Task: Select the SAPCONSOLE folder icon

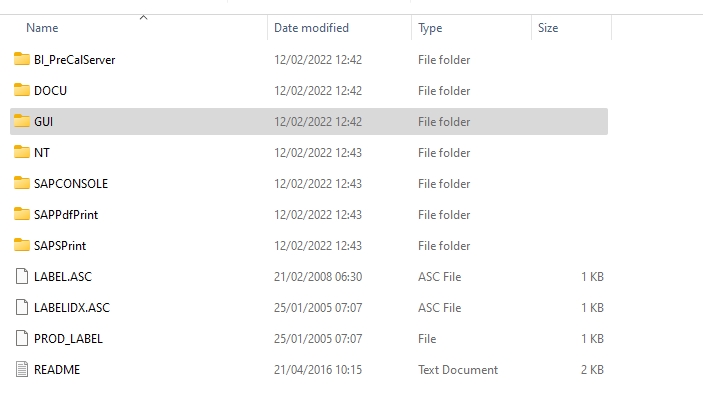Action: (x=22, y=183)
